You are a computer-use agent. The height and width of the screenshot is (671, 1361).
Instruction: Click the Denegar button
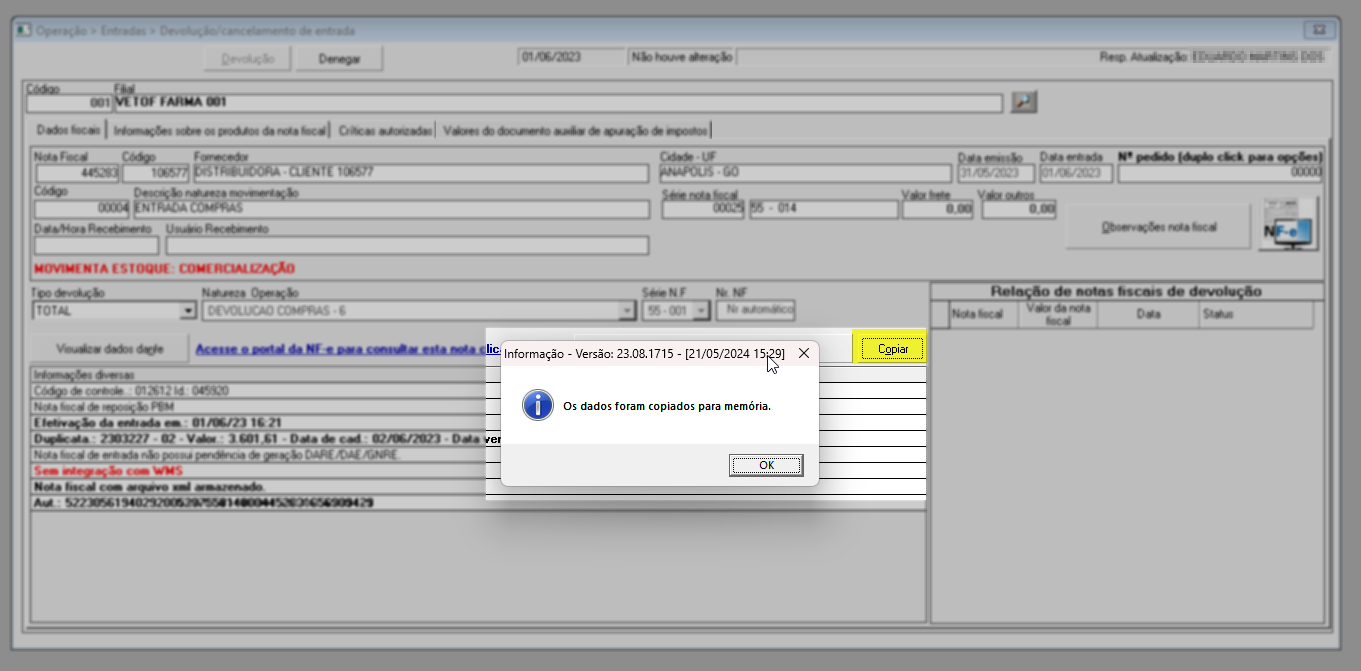coord(339,59)
